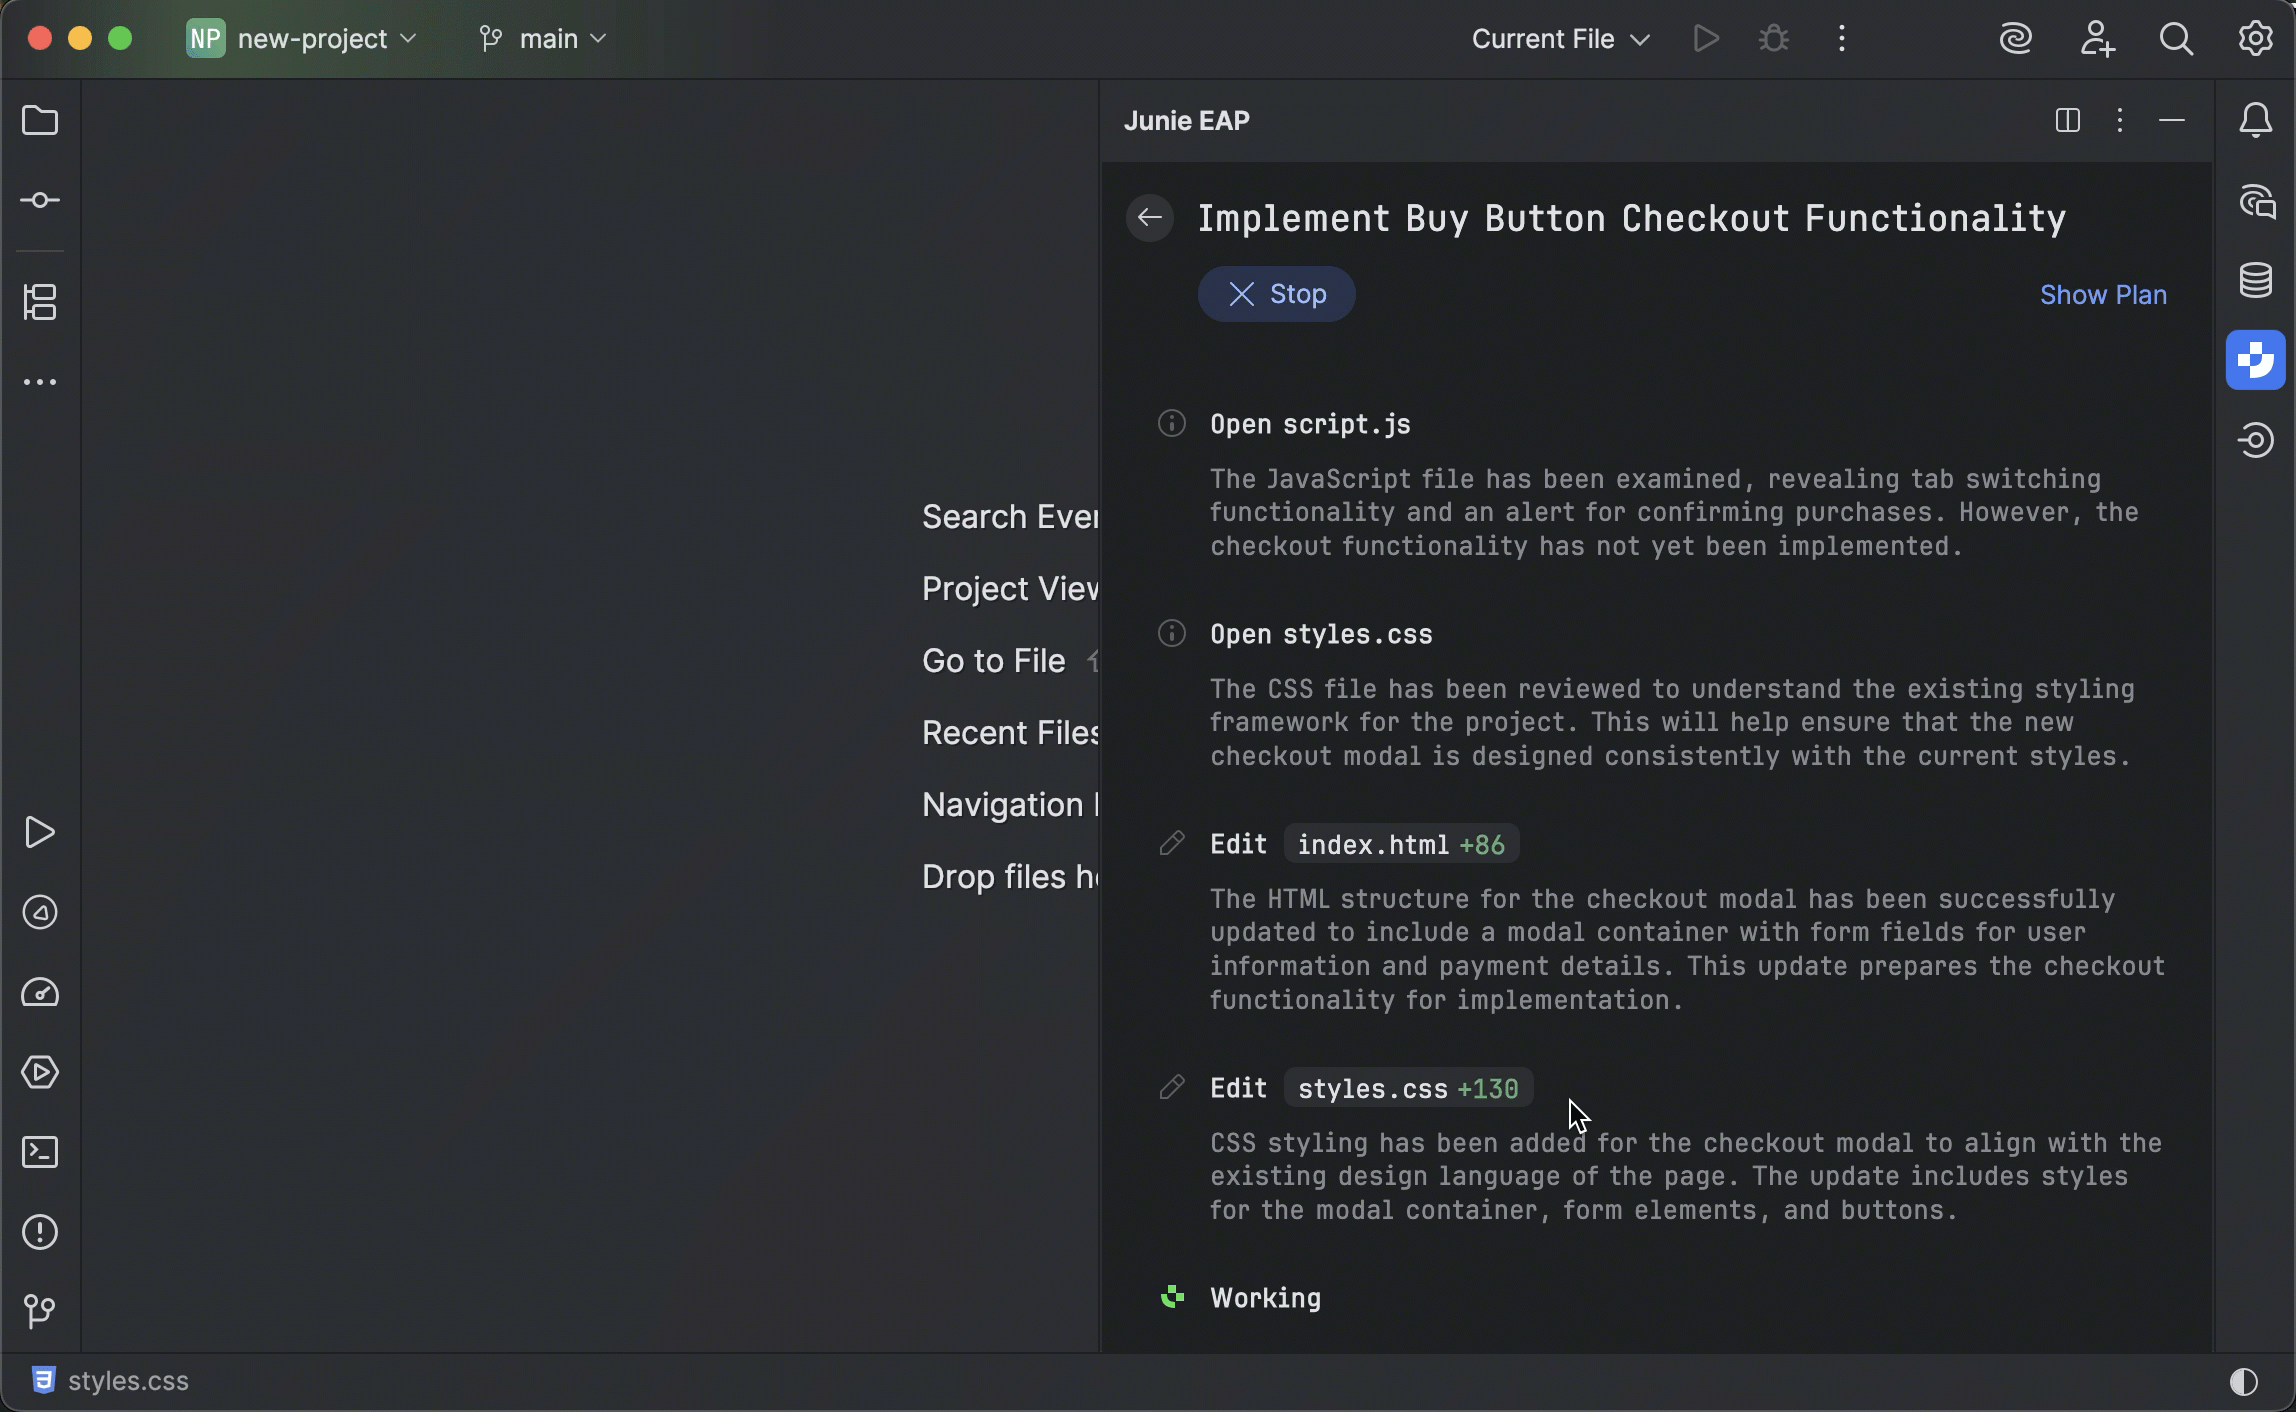This screenshot has height=1412, width=2296.
Task: Expand the new-project dropdown
Action: coord(302,39)
